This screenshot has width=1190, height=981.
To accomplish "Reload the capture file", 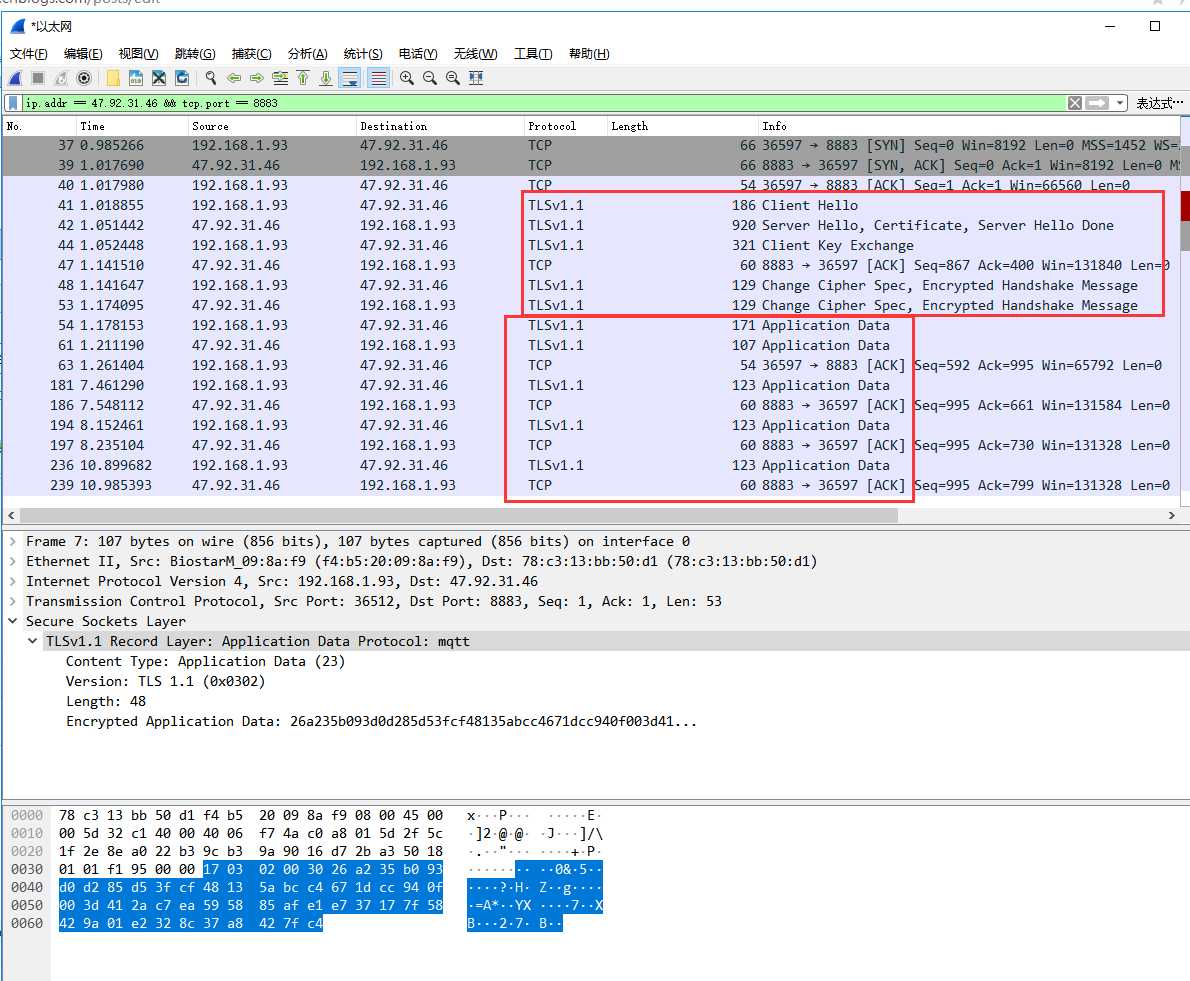I will tap(182, 78).
